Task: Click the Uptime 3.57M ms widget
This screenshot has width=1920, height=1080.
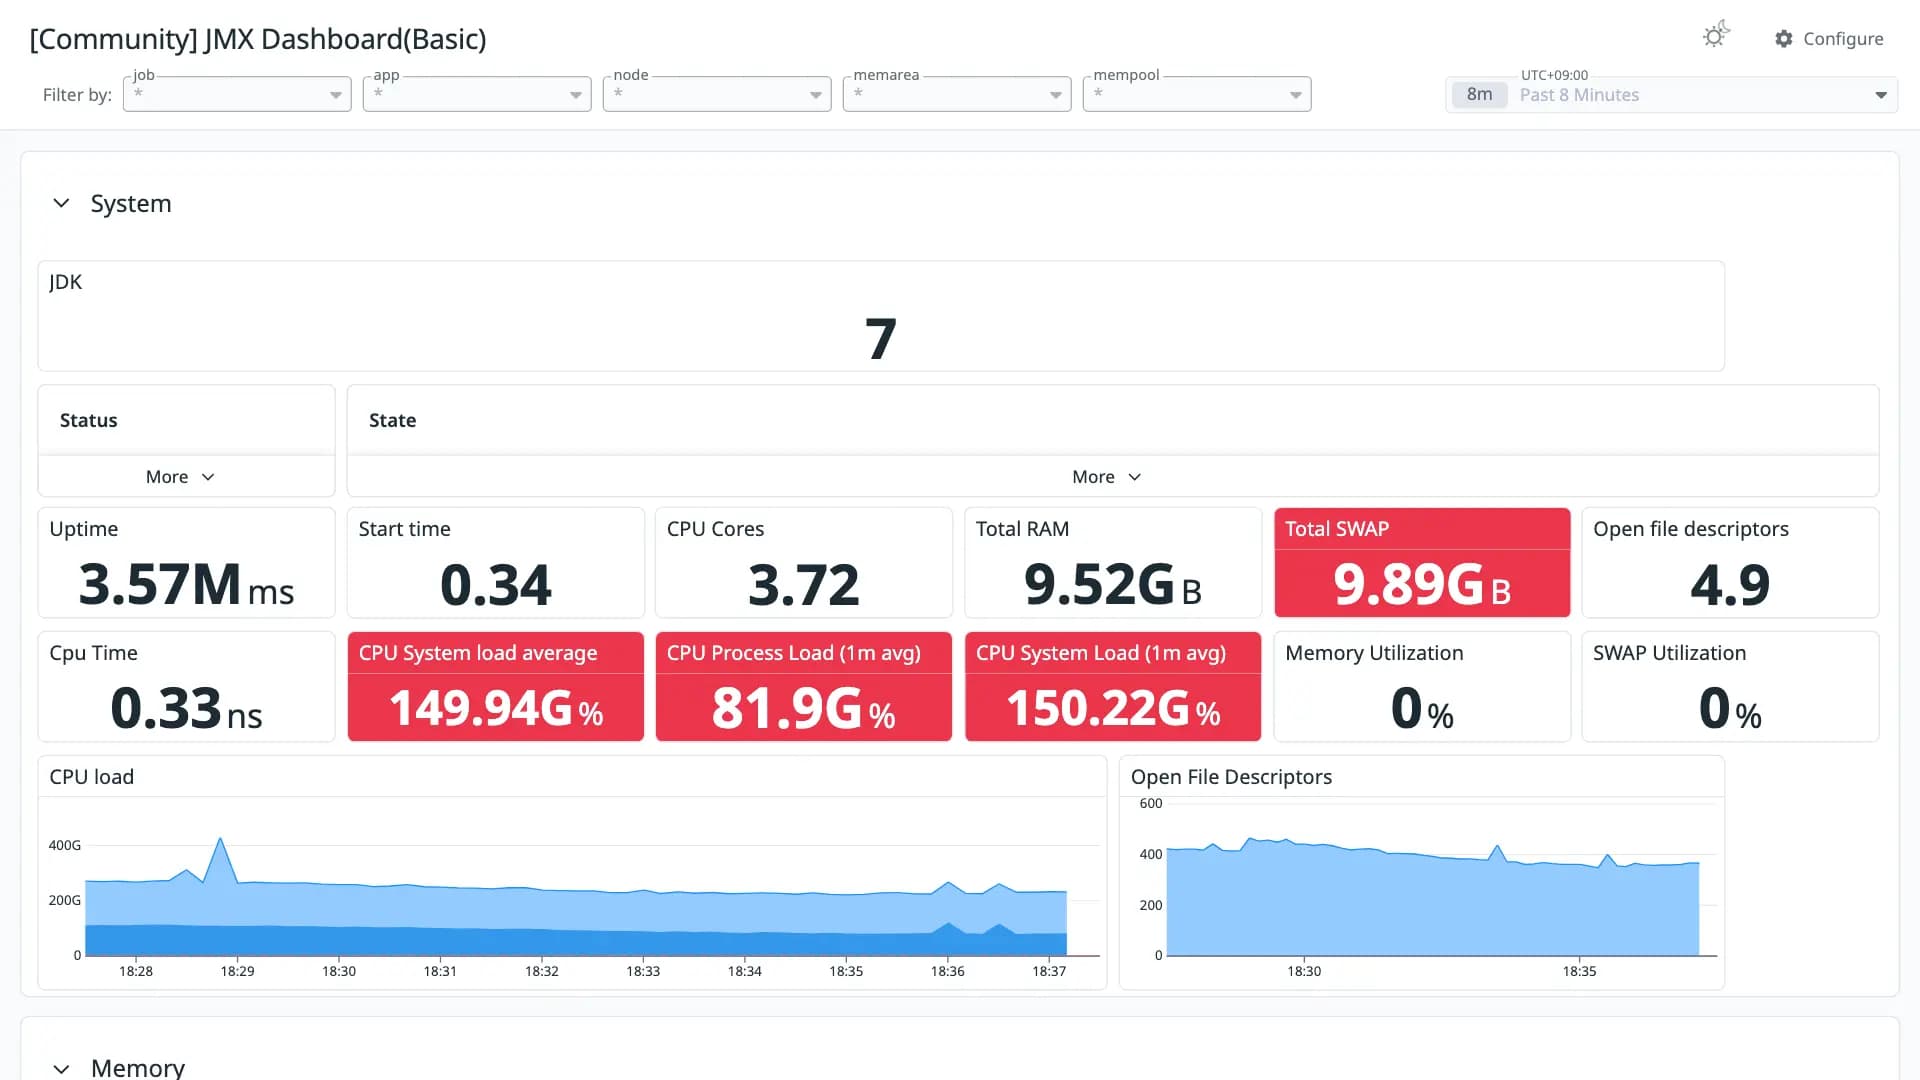Action: (x=186, y=563)
